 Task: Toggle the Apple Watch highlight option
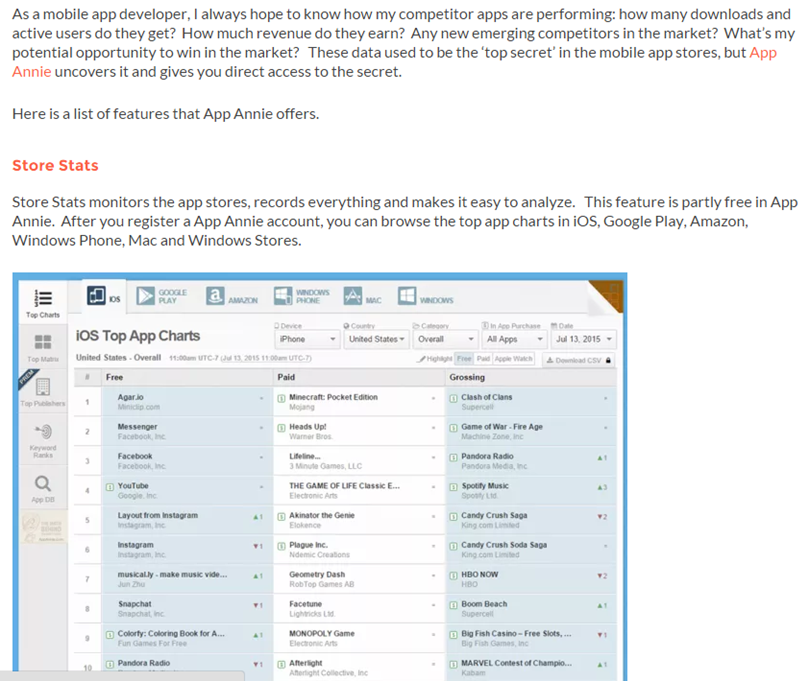[514, 358]
